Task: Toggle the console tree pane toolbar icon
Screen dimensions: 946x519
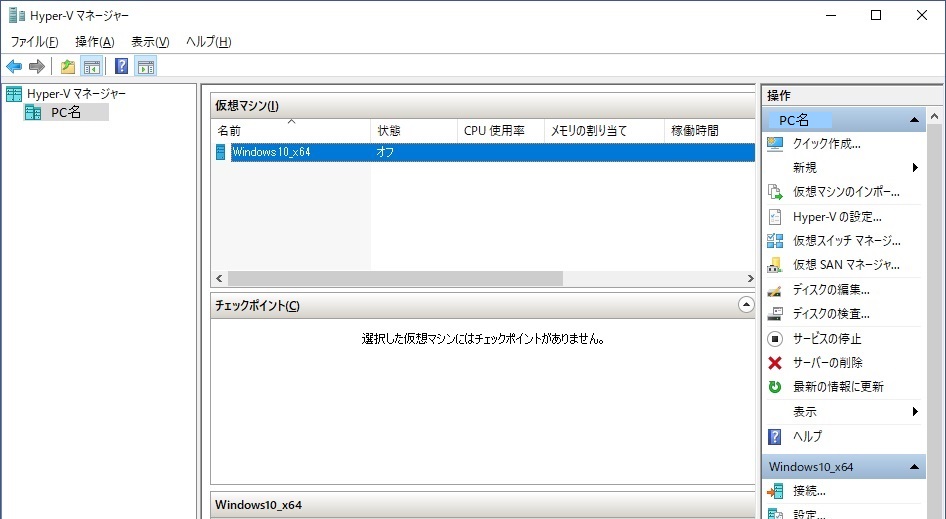Action: pos(92,66)
